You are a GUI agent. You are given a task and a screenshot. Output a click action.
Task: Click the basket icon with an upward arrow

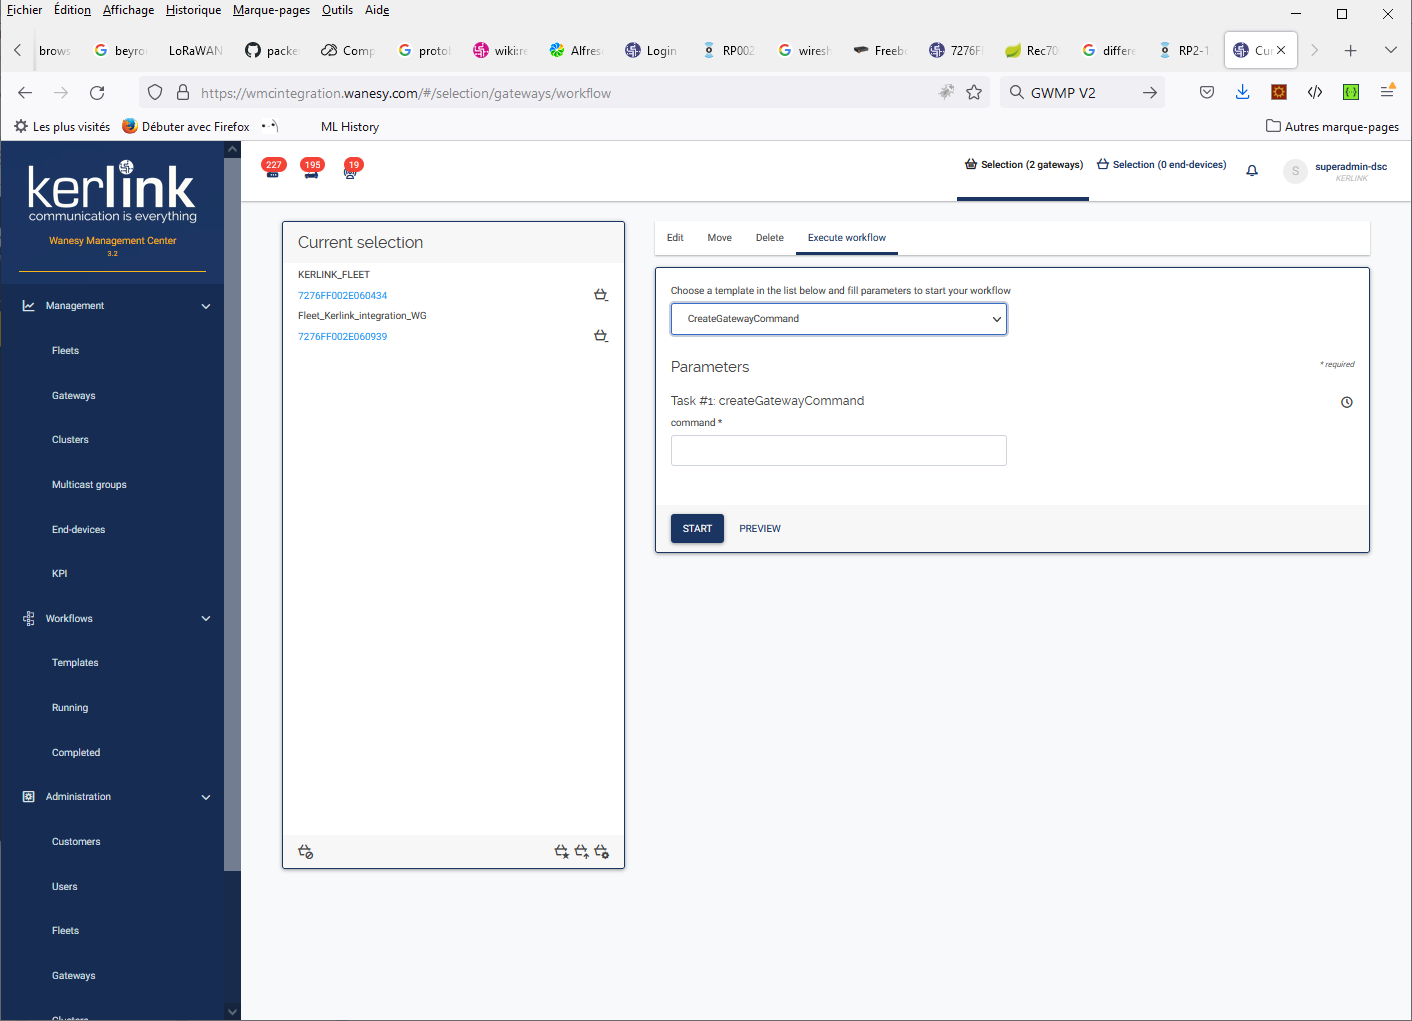(x=581, y=852)
